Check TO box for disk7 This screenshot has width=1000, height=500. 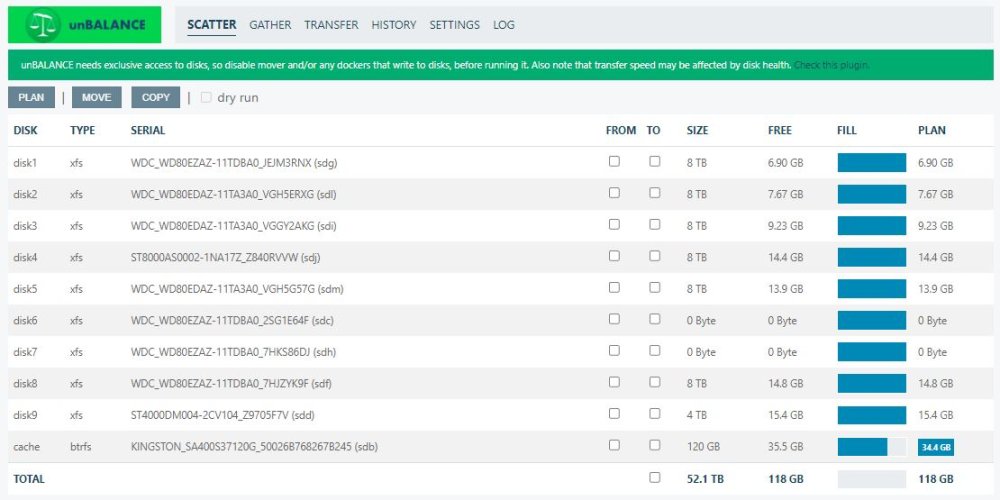coord(654,351)
